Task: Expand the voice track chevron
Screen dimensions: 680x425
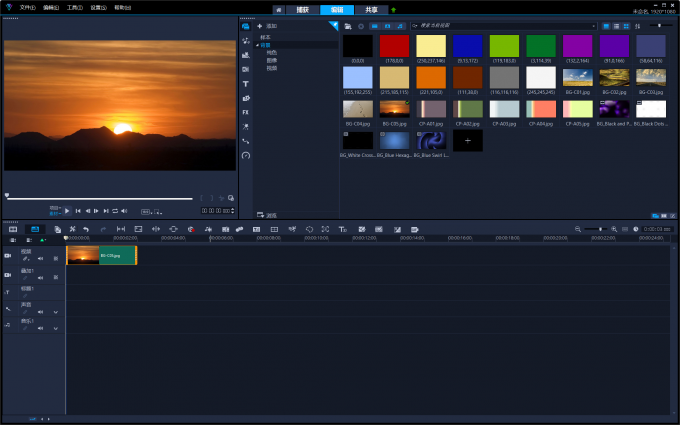Action: [x=56, y=312]
